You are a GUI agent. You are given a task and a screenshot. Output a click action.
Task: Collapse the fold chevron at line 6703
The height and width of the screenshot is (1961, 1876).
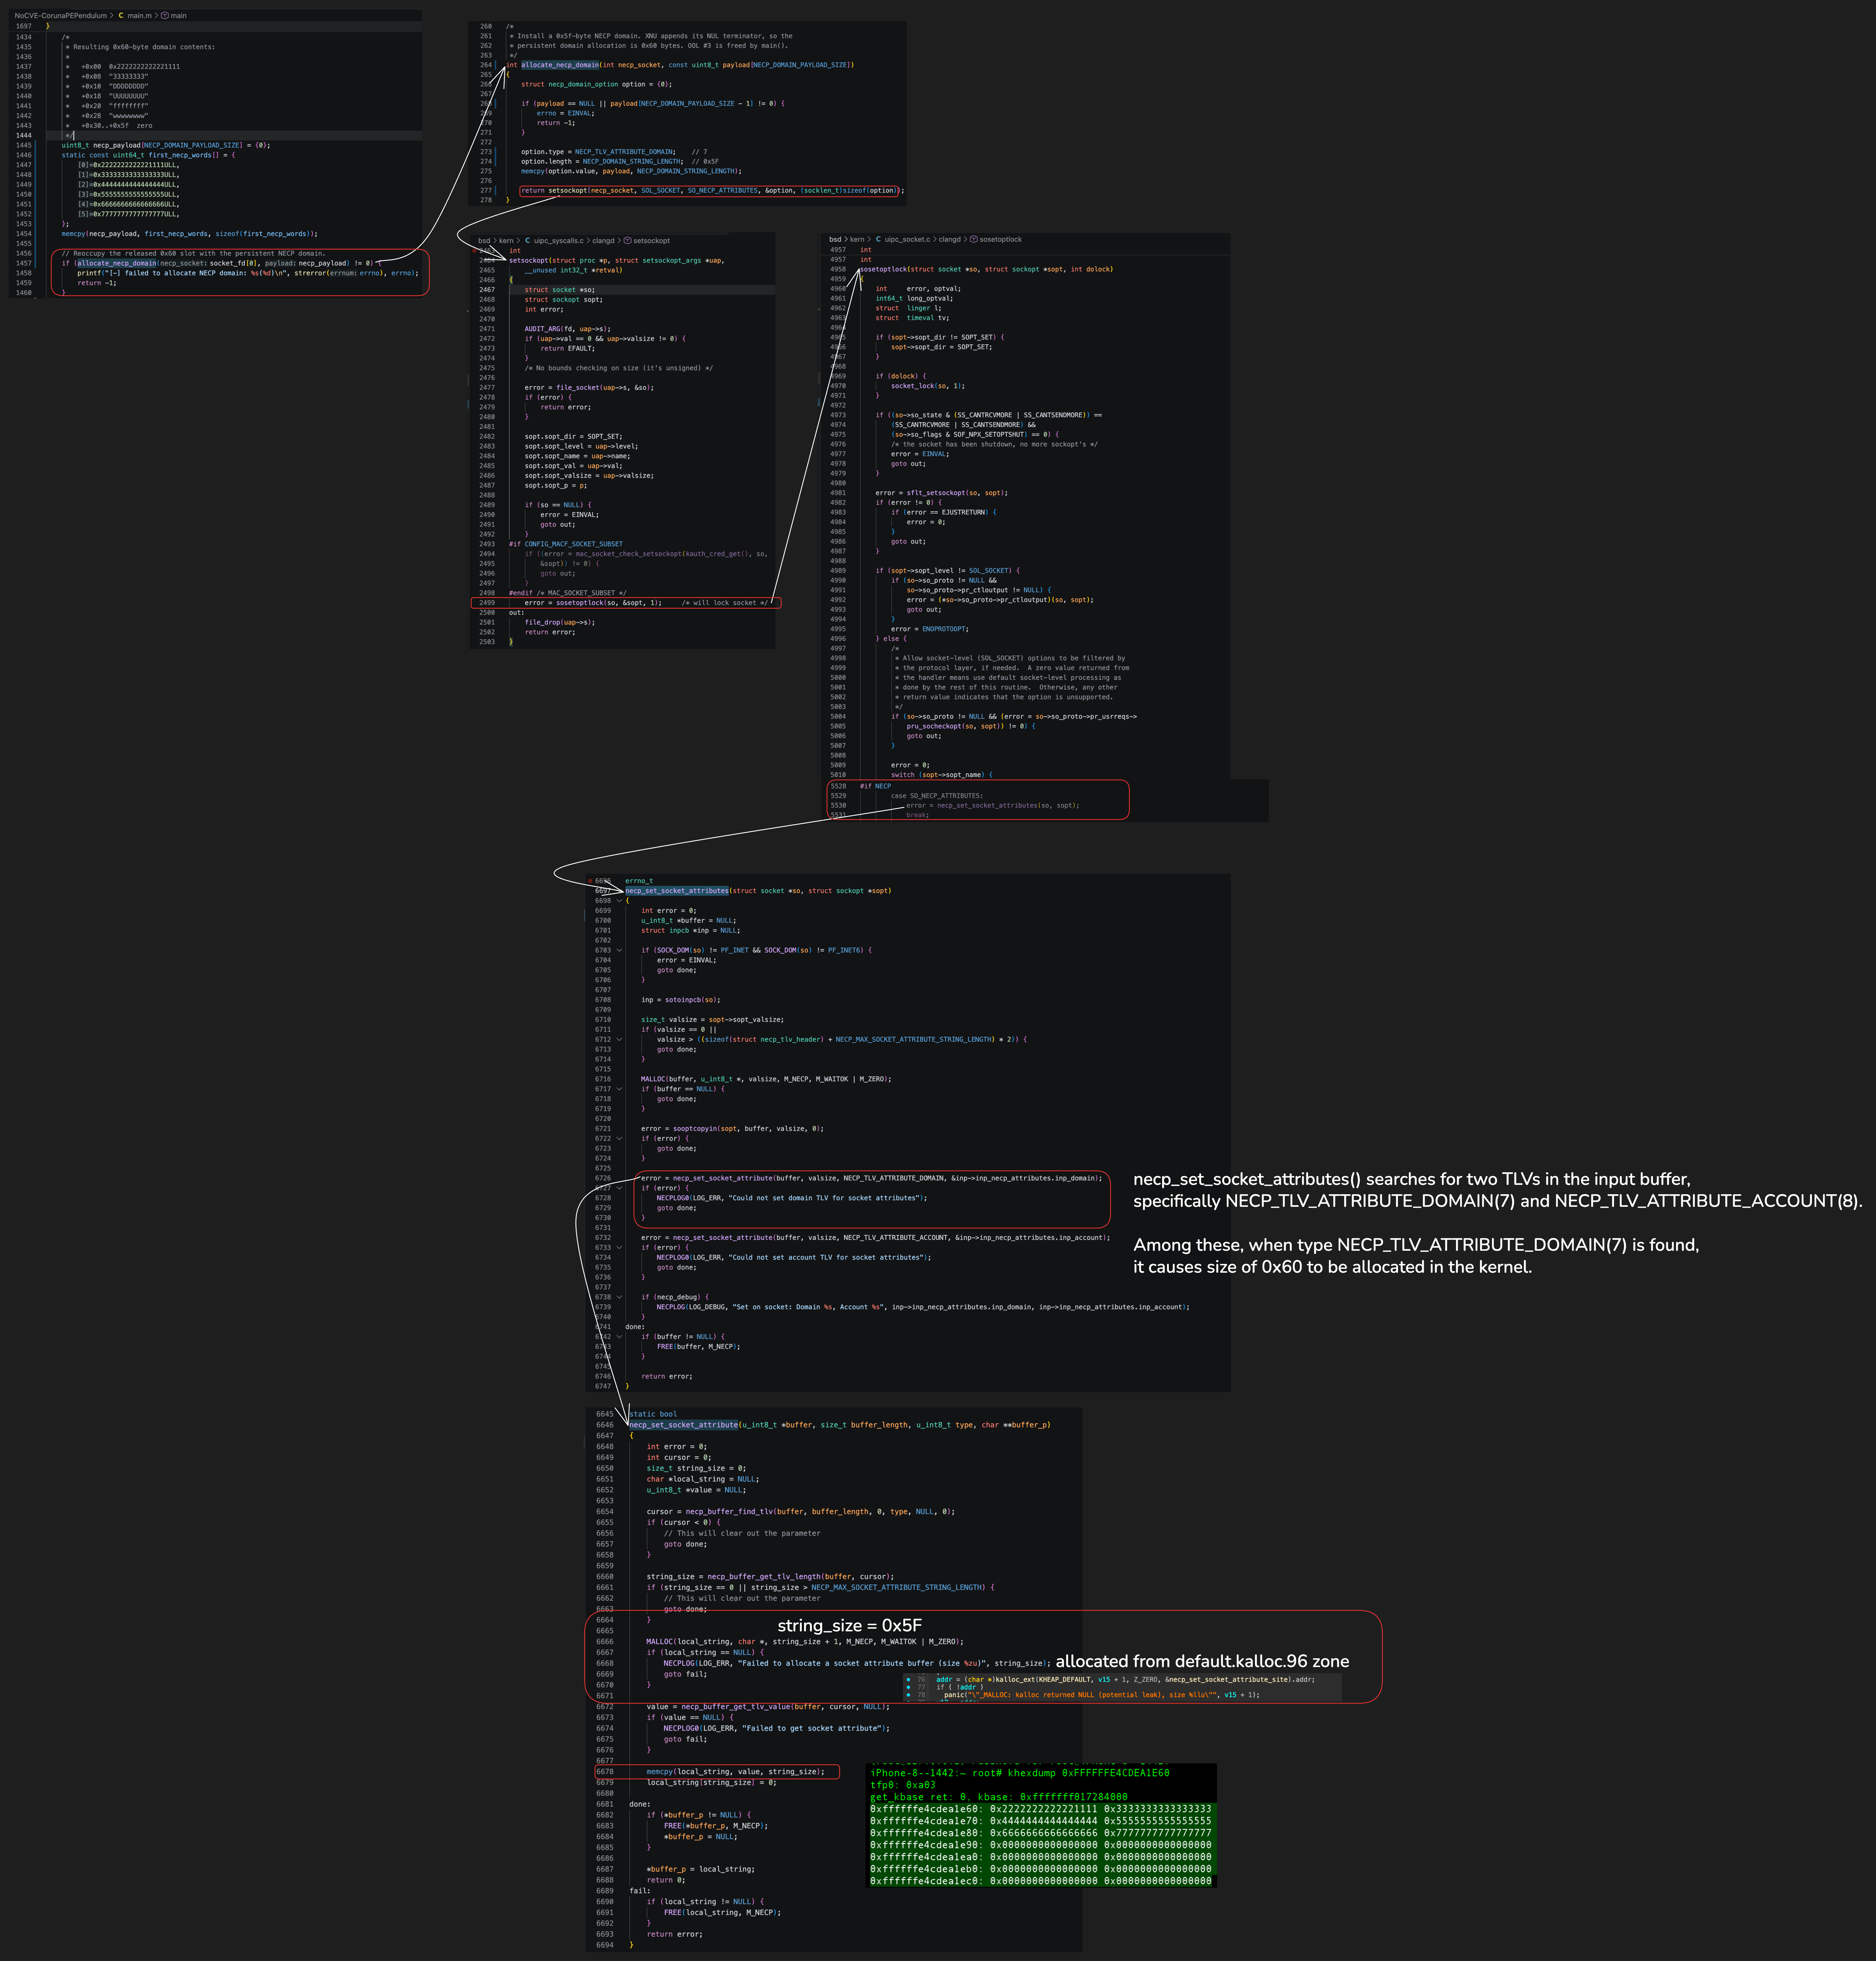click(x=619, y=950)
